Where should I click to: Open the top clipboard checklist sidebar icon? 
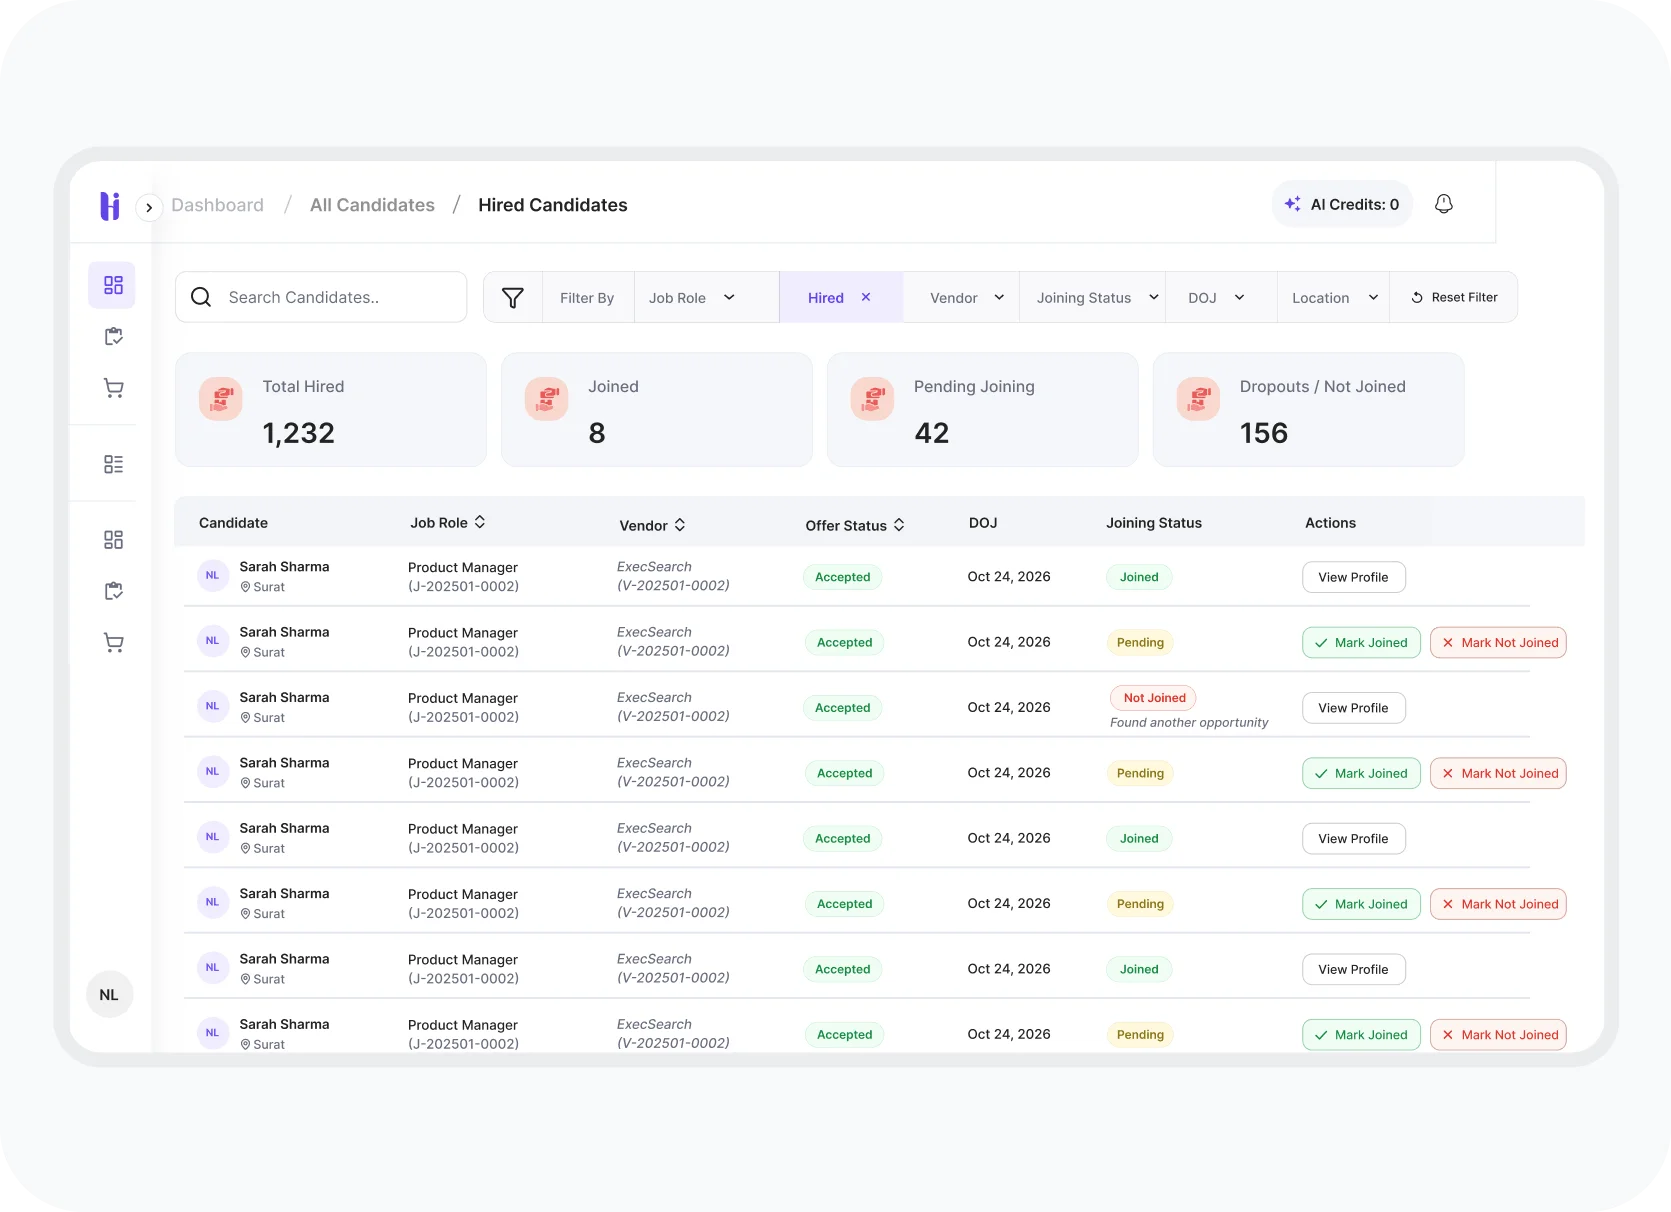tap(113, 337)
